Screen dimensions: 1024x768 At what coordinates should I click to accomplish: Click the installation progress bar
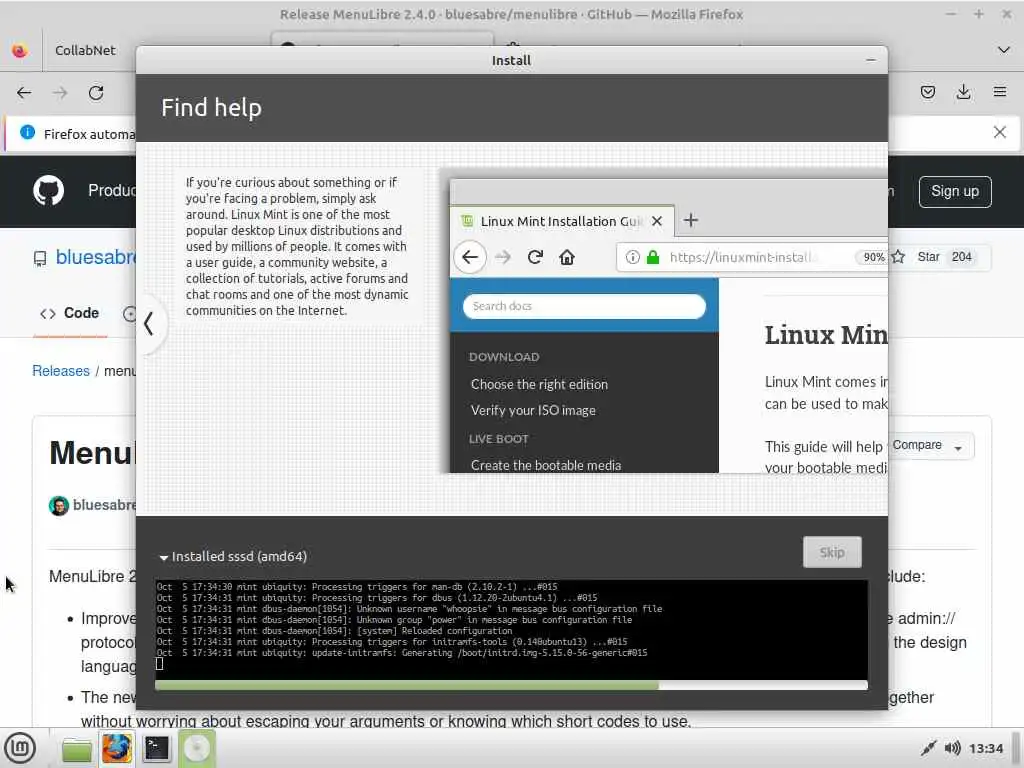tap(511, 685)
